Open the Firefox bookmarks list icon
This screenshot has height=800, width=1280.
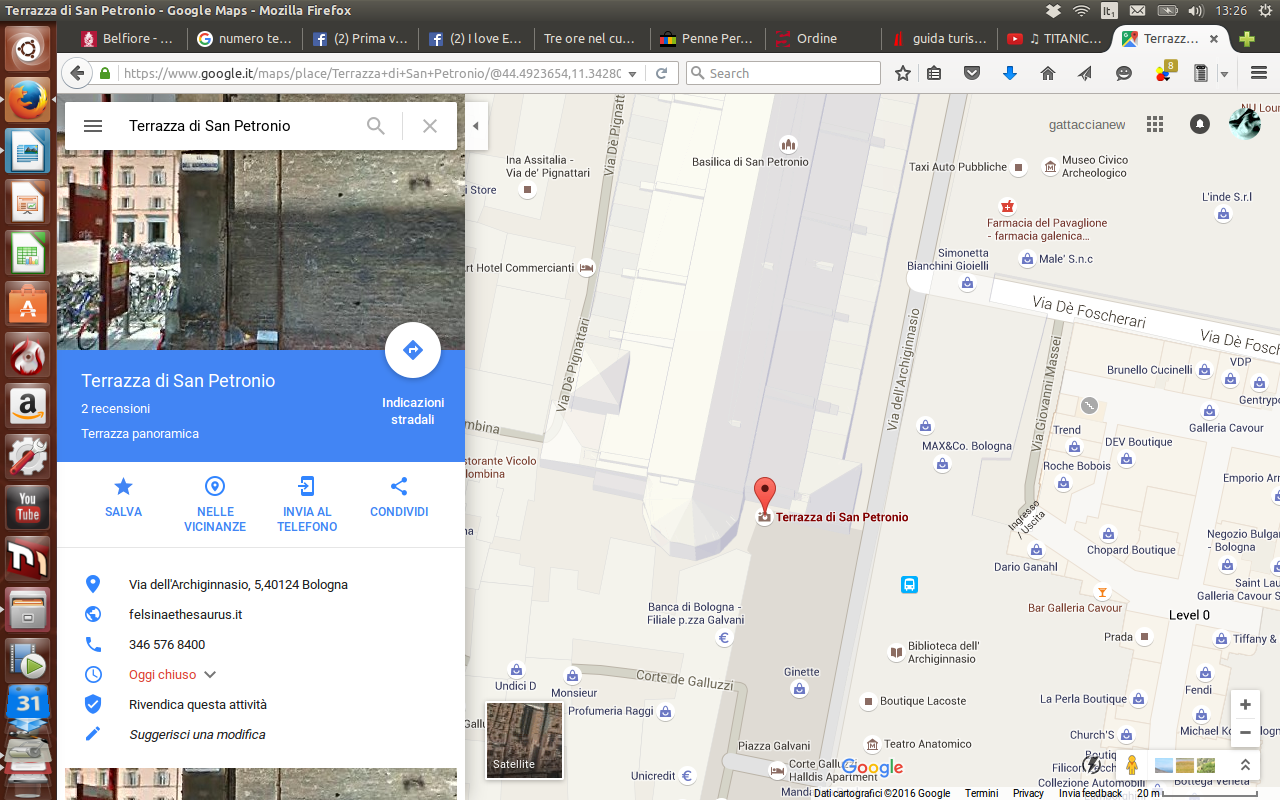tap(934, 74)
